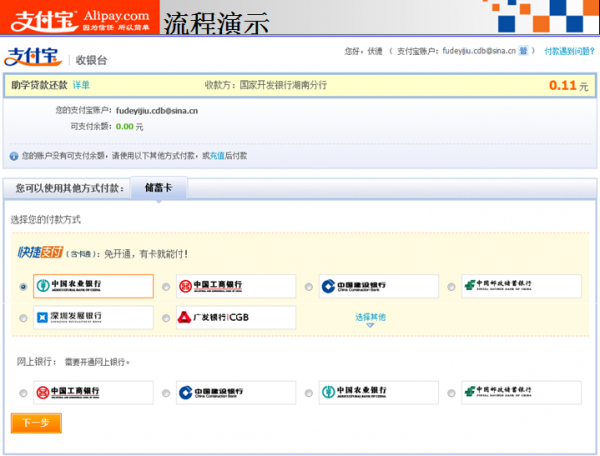Click the ICBC logo in quick pay section
600x456 pixels.
tap(236, 287)
